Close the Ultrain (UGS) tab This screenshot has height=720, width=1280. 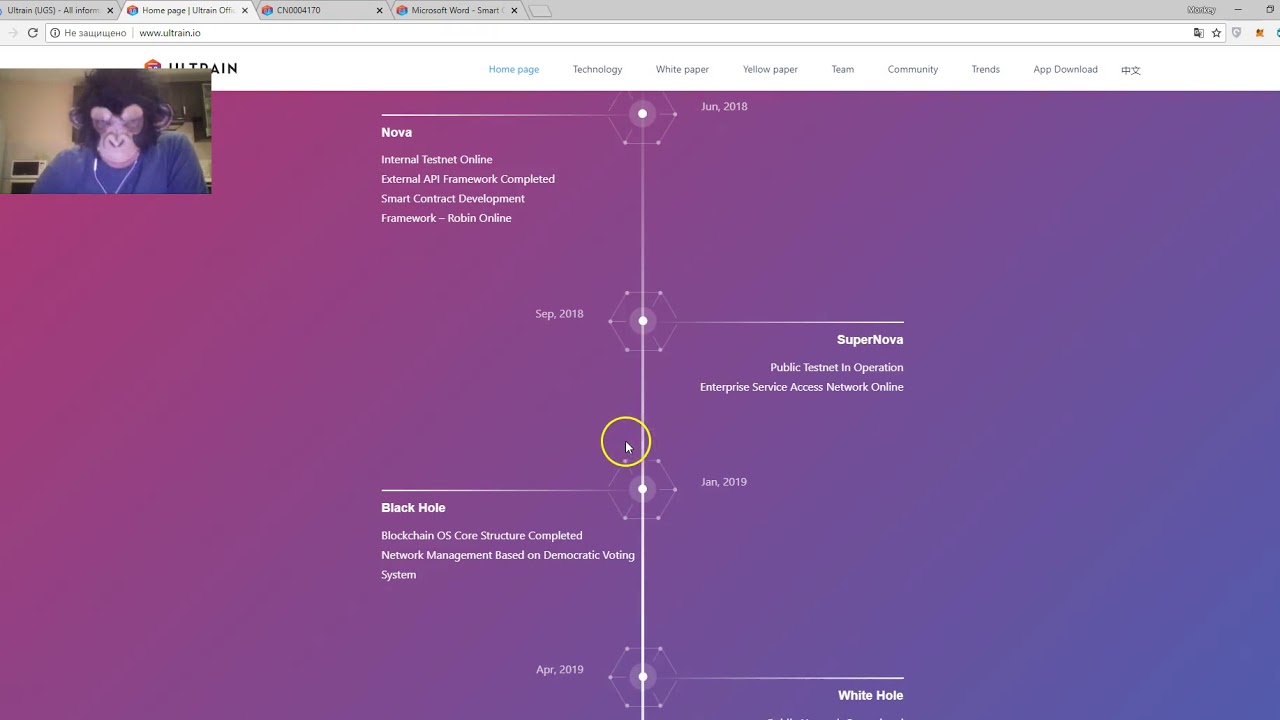coord(110,11)
